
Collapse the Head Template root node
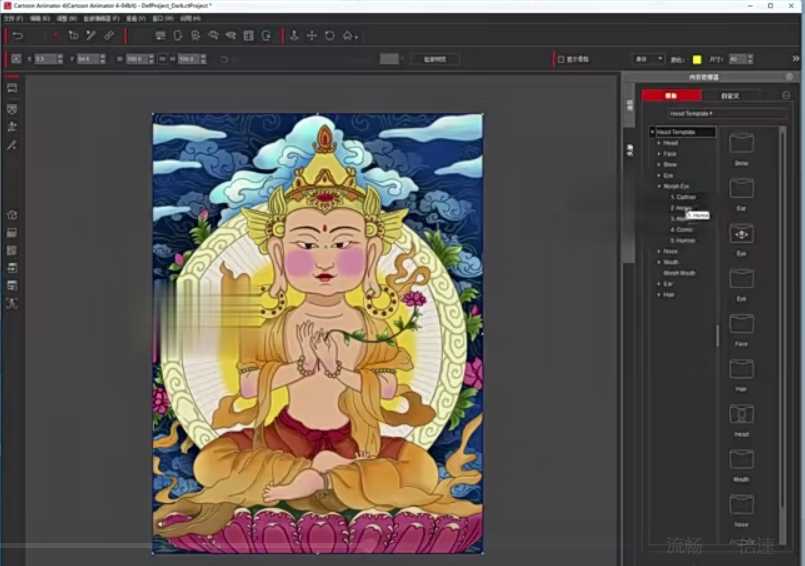[653, 132]
